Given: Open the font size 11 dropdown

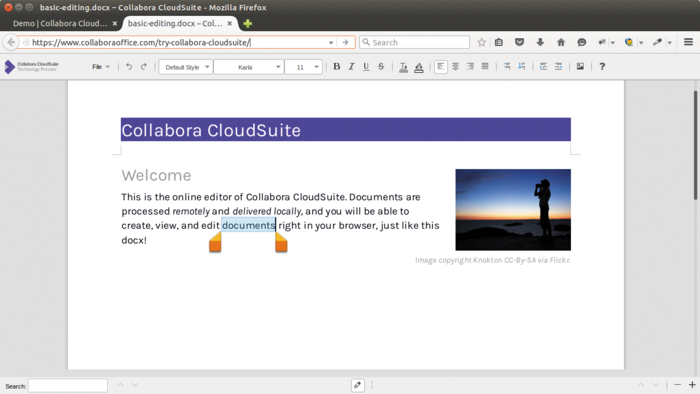Looking at the screenshot, I should [x=304, y=67].
